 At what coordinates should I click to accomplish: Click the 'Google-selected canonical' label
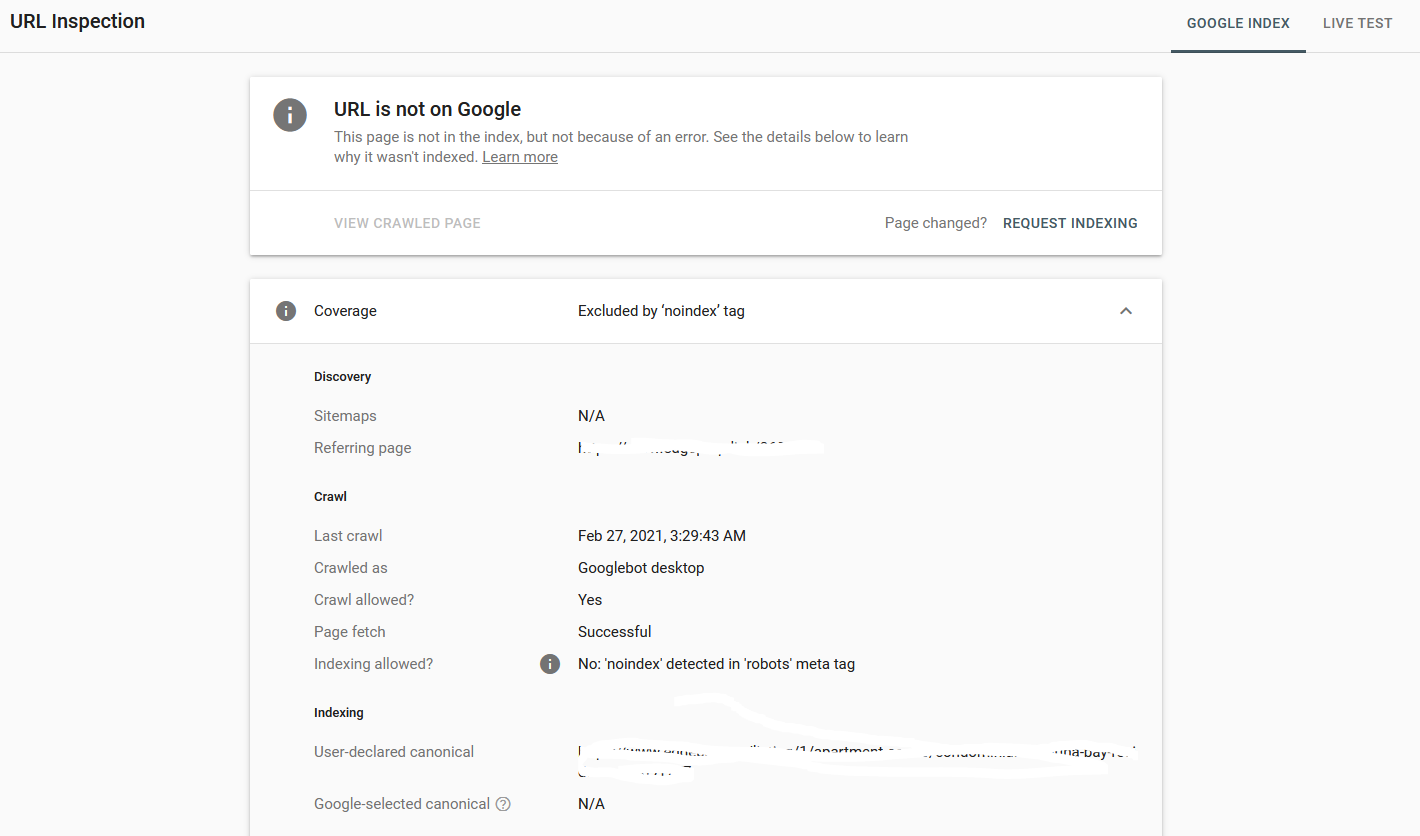click(x=402, y=804)
